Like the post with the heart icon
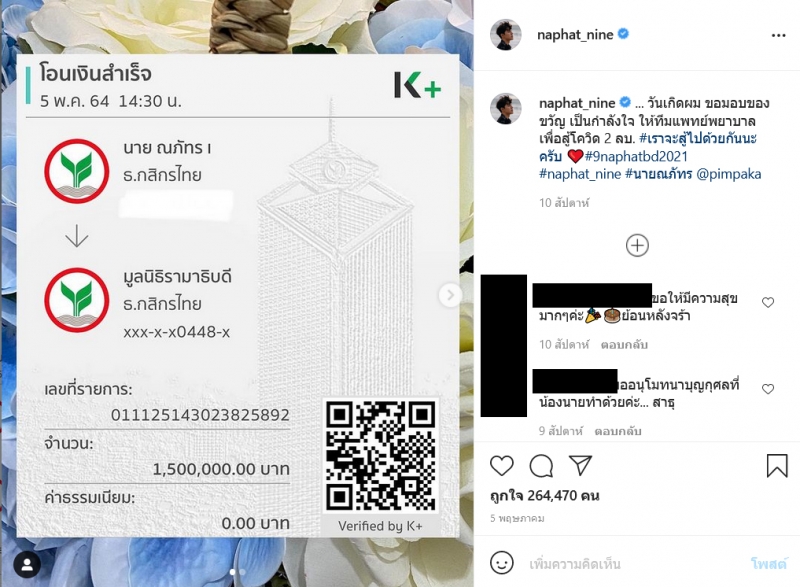 tap(502, 465)
